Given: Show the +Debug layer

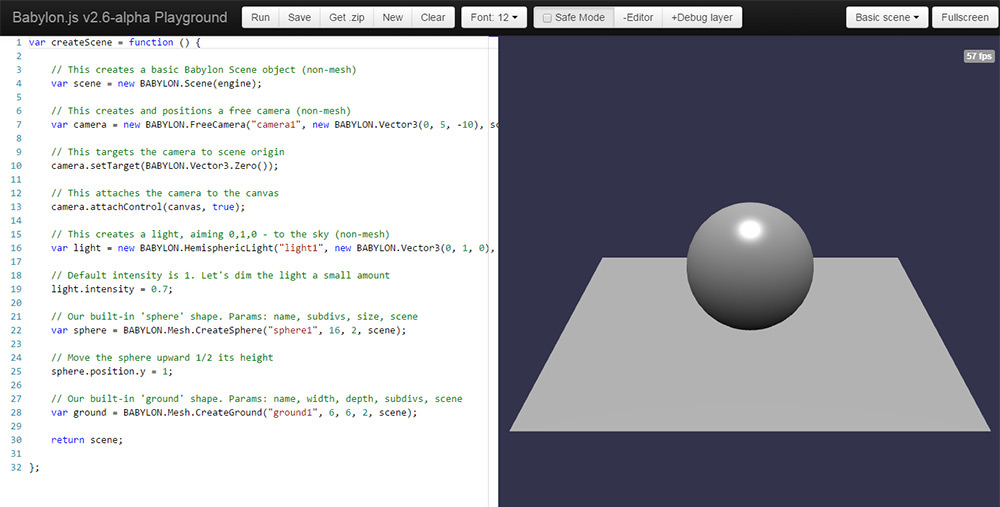Looking at the screenshot, I should [x=702, y=17].
